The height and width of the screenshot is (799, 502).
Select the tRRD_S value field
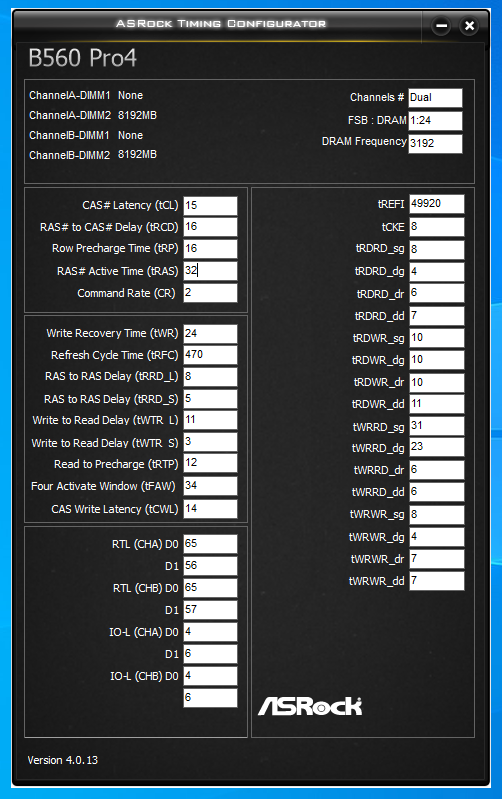point(210,398)
